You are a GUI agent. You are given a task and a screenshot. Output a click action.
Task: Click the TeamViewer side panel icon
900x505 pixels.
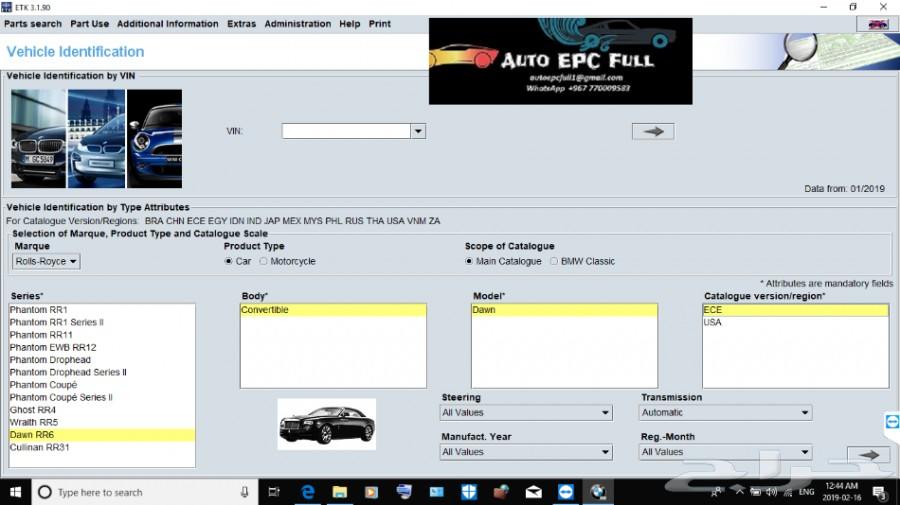(892, 422)
